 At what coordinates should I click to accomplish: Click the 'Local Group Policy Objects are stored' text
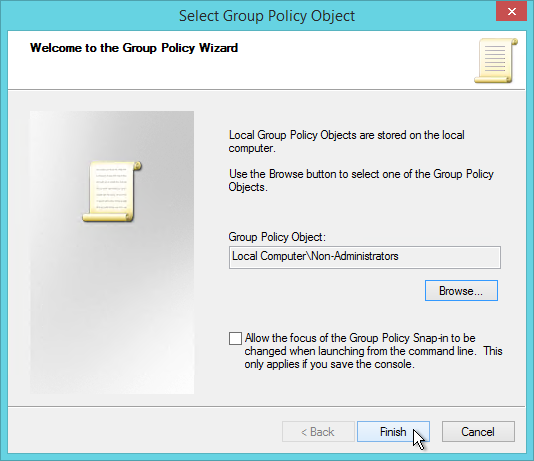(347, 141)
